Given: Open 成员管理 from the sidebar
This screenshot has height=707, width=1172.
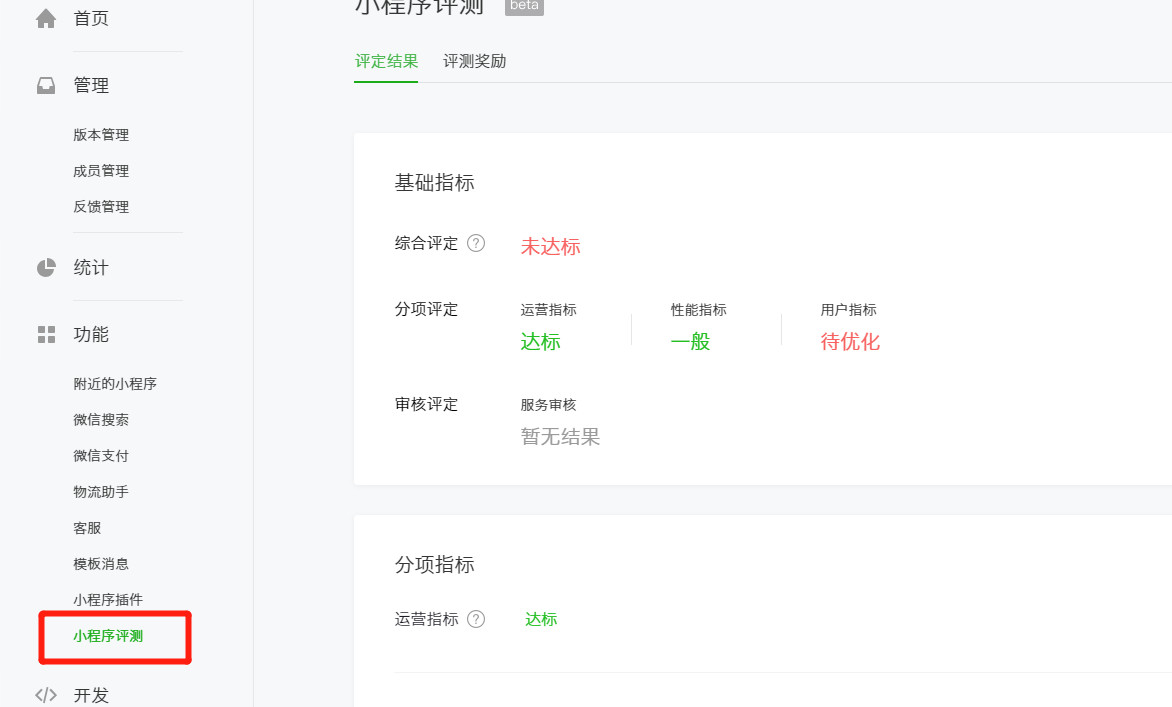Looking at the screenshot, I should tap(101, 170).
